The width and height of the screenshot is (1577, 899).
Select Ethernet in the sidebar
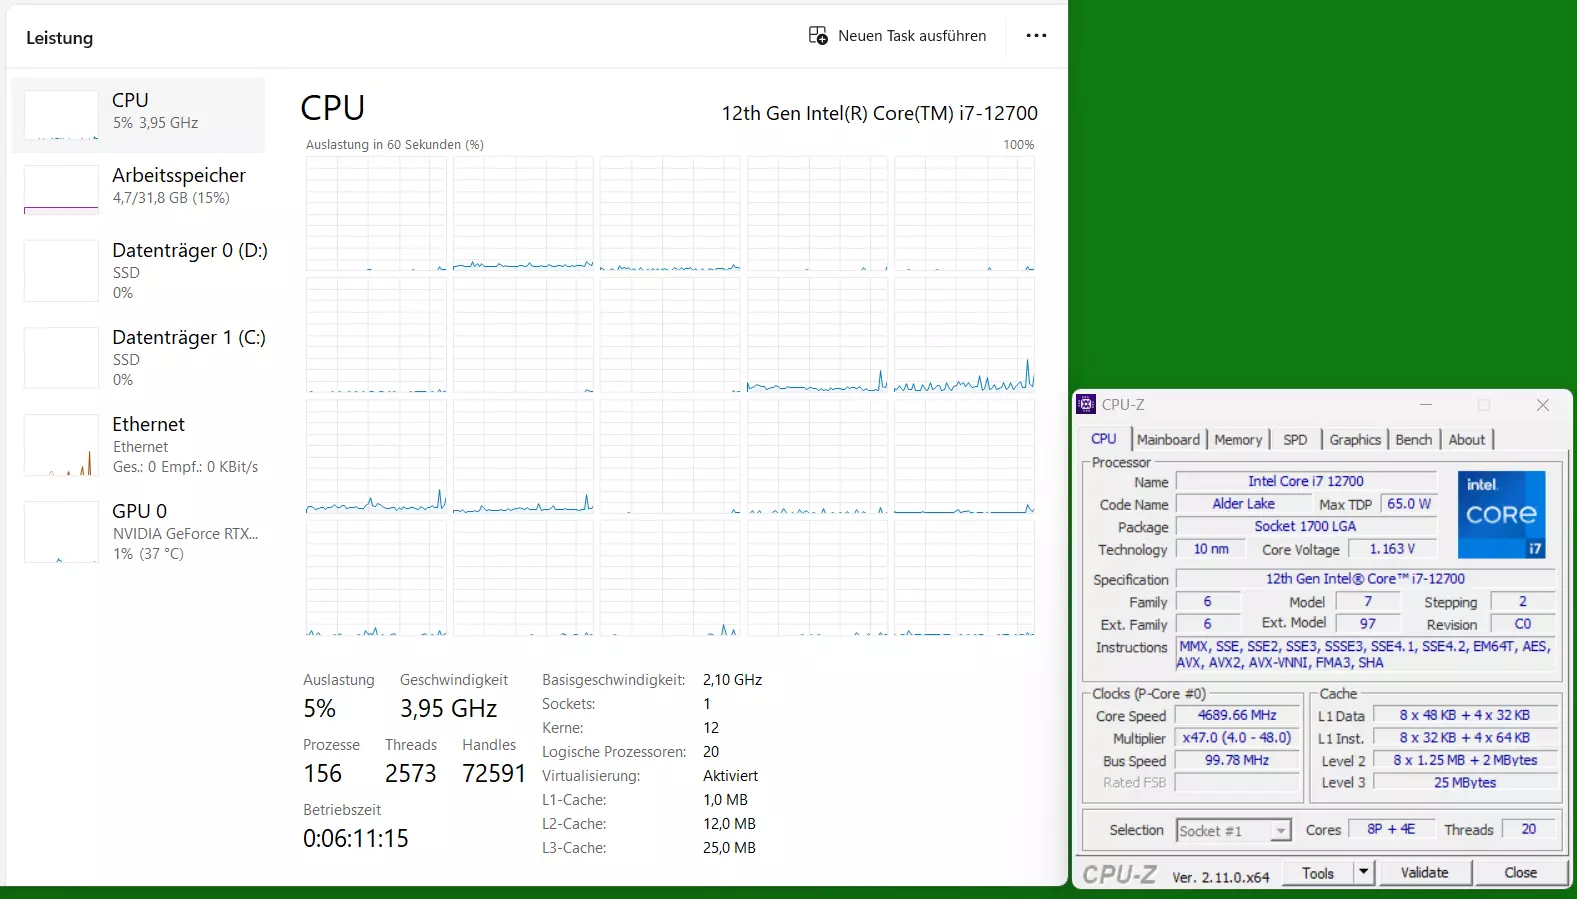click(x=138, y=445)
